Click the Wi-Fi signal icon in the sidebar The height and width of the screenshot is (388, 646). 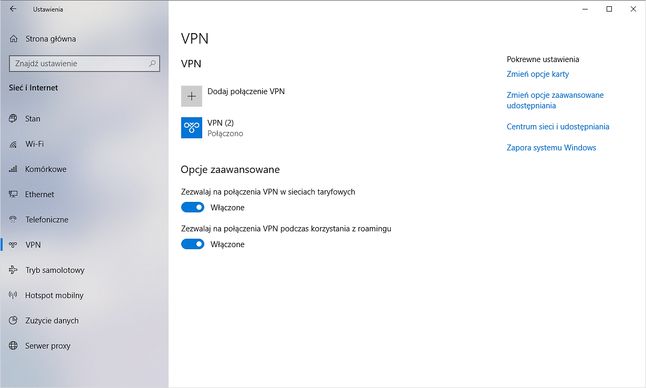tap(13, 144)
